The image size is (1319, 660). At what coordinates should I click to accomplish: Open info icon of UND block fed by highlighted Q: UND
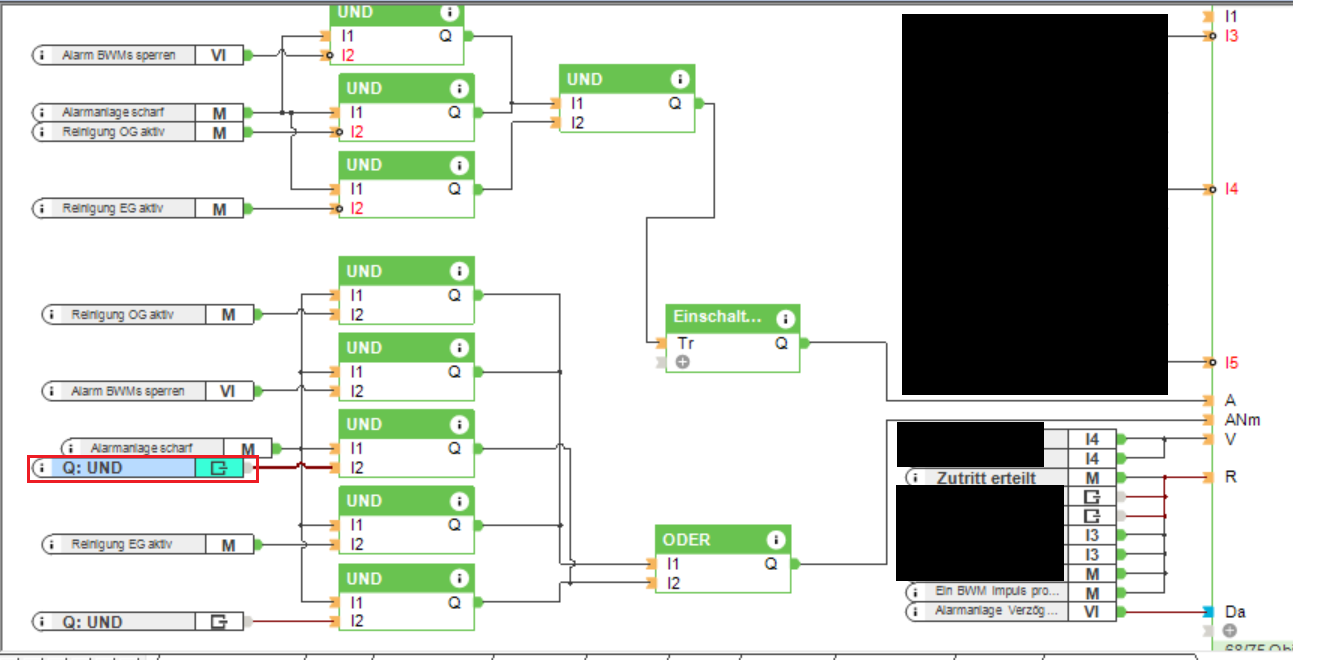click(459, 424)
